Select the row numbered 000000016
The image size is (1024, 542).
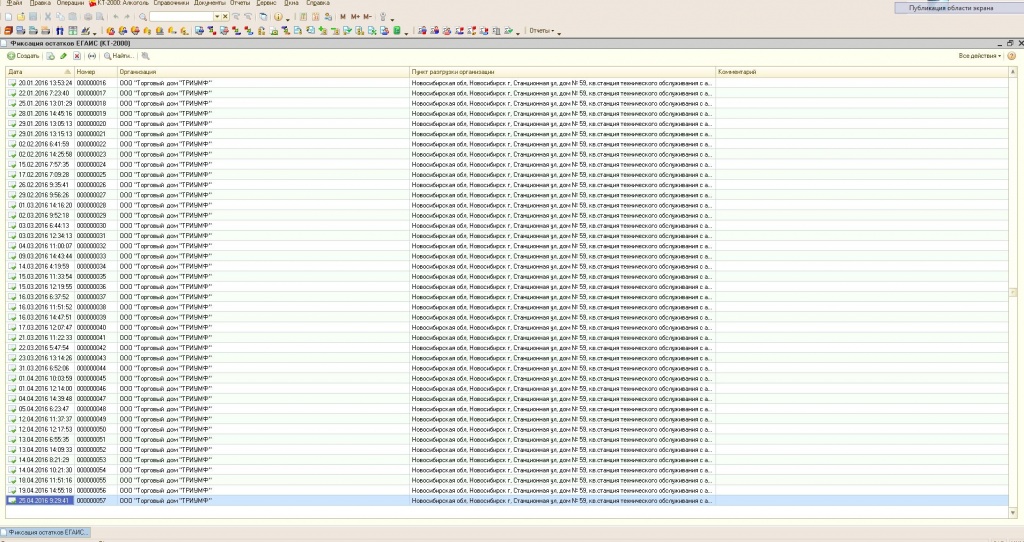coord(507,83)
